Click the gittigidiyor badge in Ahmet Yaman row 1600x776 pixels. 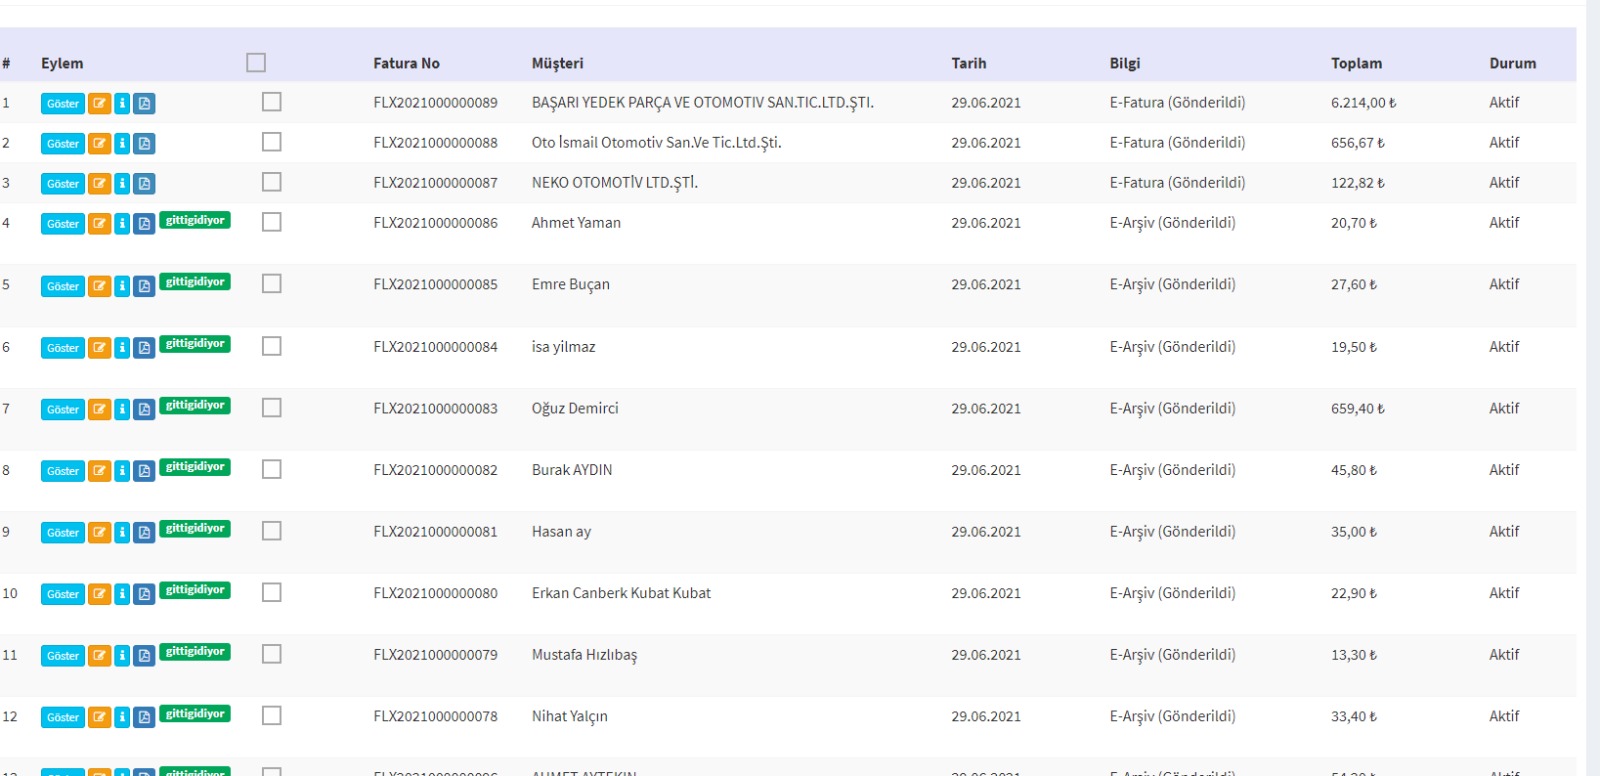(x=195, y=221)
